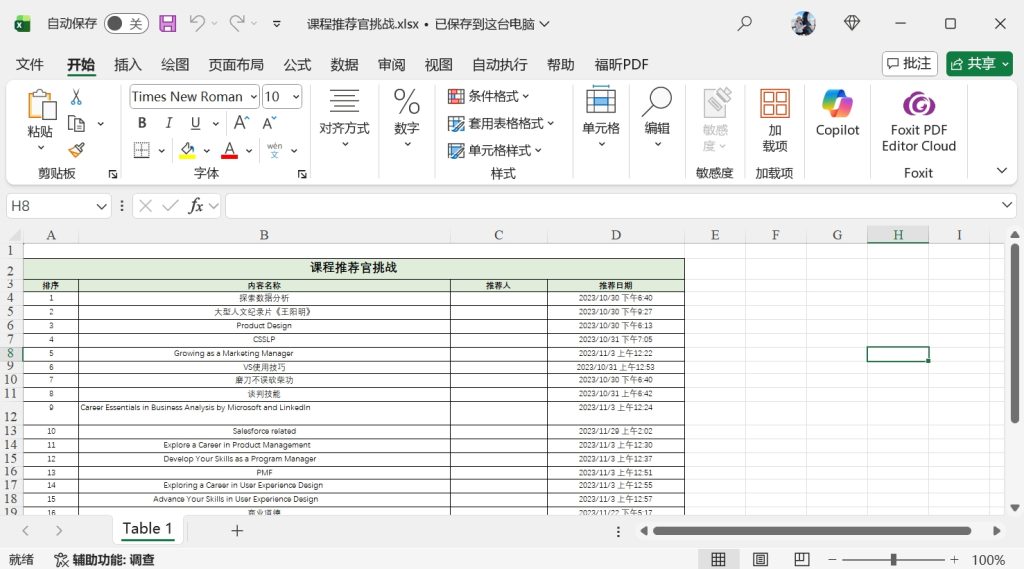Open Copilot from the ribbon
Image resolution: width=1024 pixels, height=569 pixels.
point(837,113)
